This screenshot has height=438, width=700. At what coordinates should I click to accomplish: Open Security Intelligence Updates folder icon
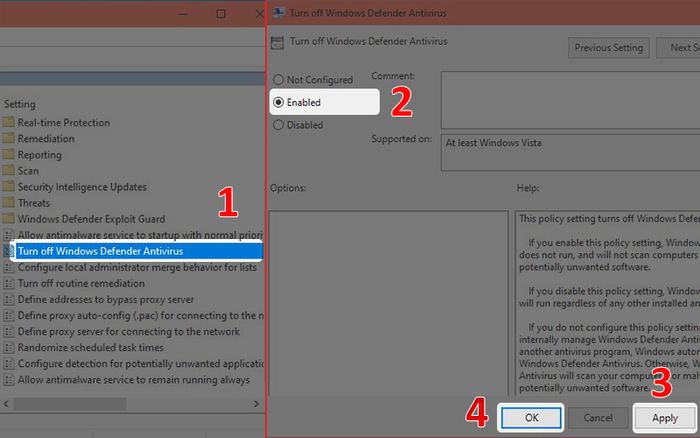[8, 187]
